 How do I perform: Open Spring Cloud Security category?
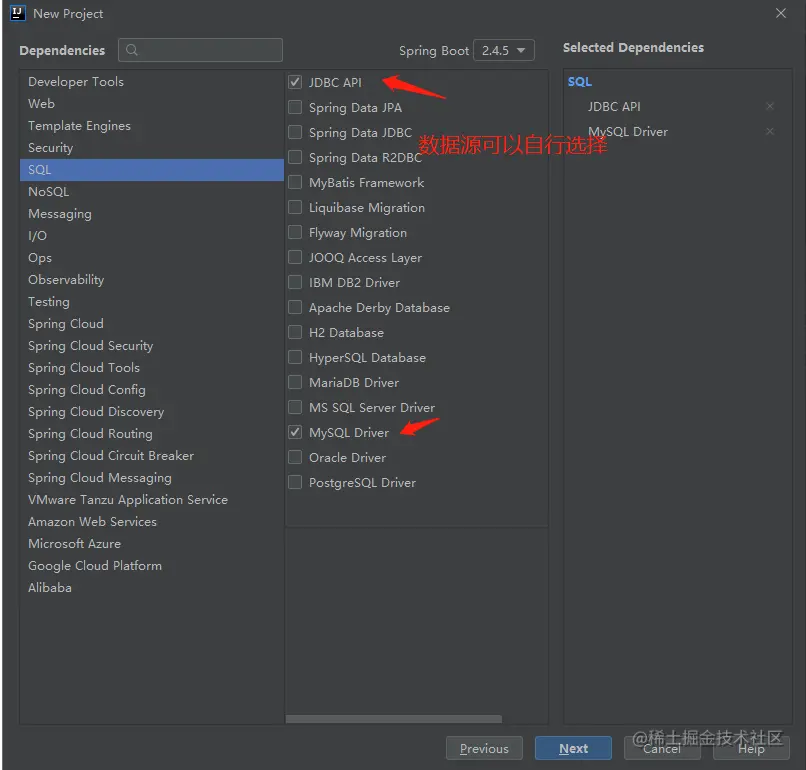(x=152, y=346)
